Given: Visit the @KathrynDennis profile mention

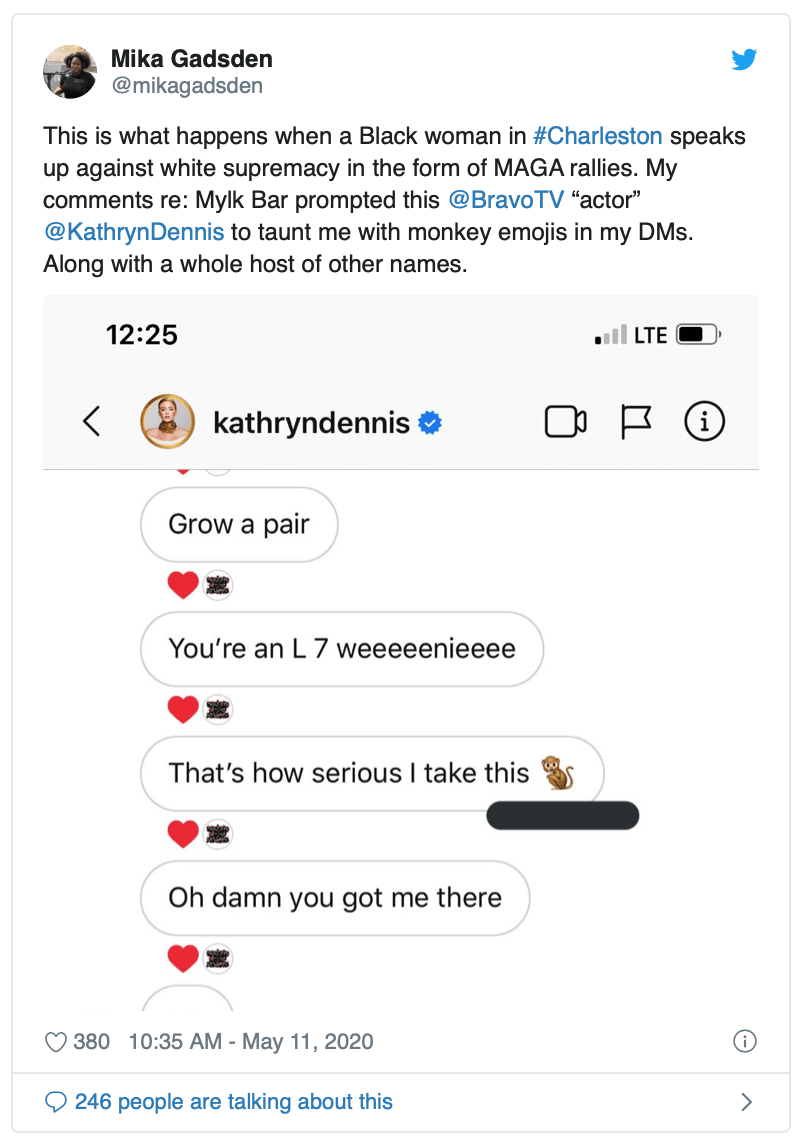Looking at the screenshot, I should point(134,232).
